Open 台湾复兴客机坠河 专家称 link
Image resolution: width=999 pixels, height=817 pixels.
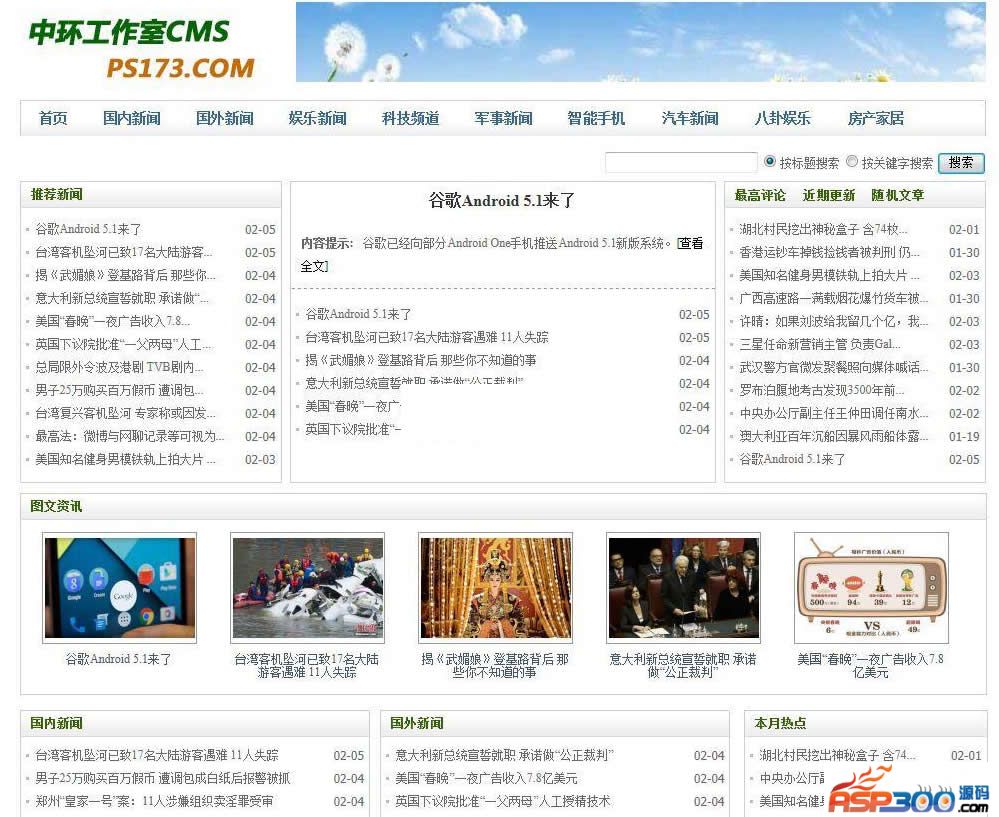(126, 413)
